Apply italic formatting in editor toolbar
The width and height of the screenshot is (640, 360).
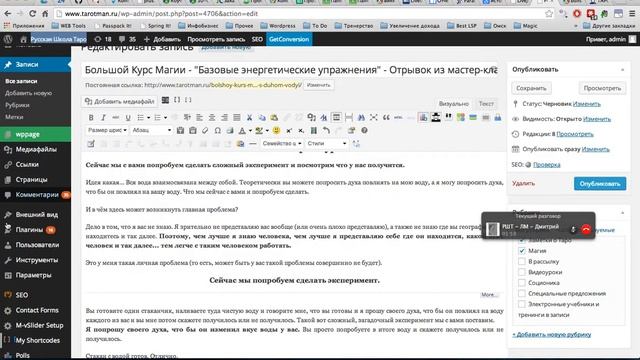point(103,118)
